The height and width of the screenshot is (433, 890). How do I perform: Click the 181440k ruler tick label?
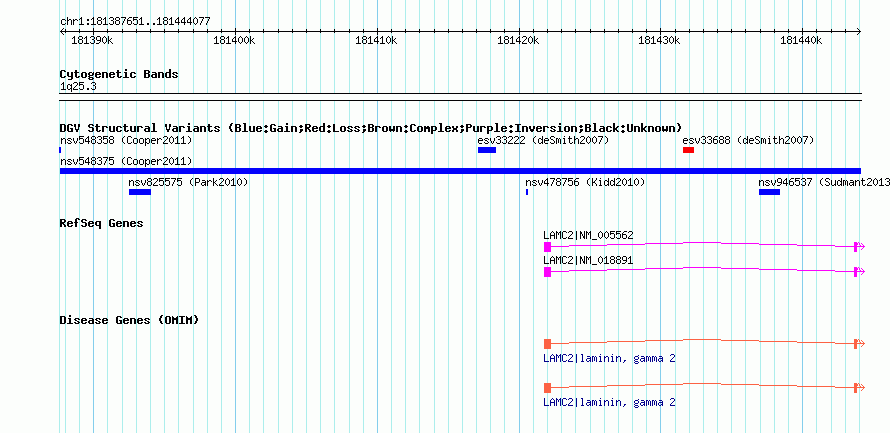801,40
